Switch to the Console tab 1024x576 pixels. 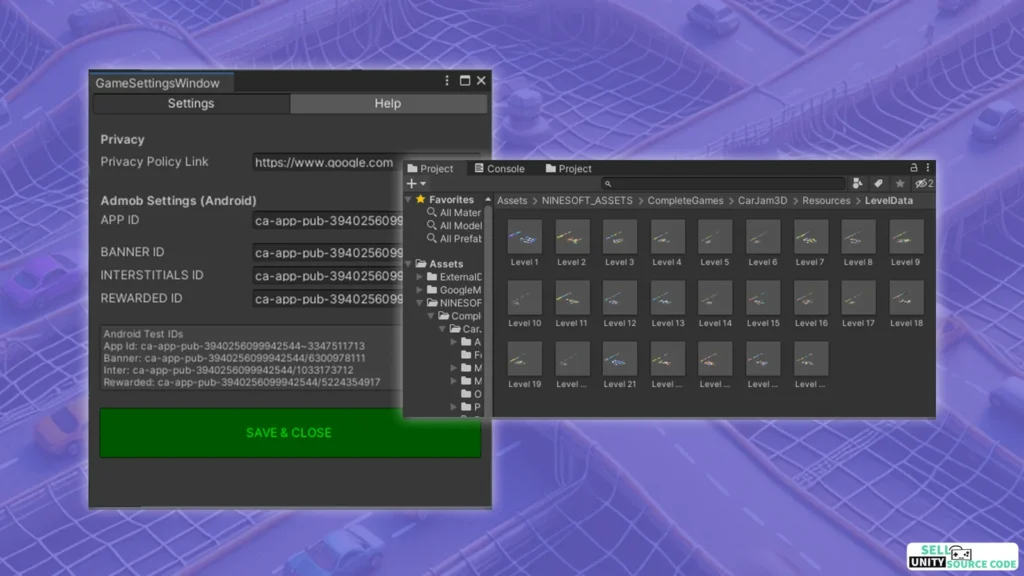click(499, 168)
